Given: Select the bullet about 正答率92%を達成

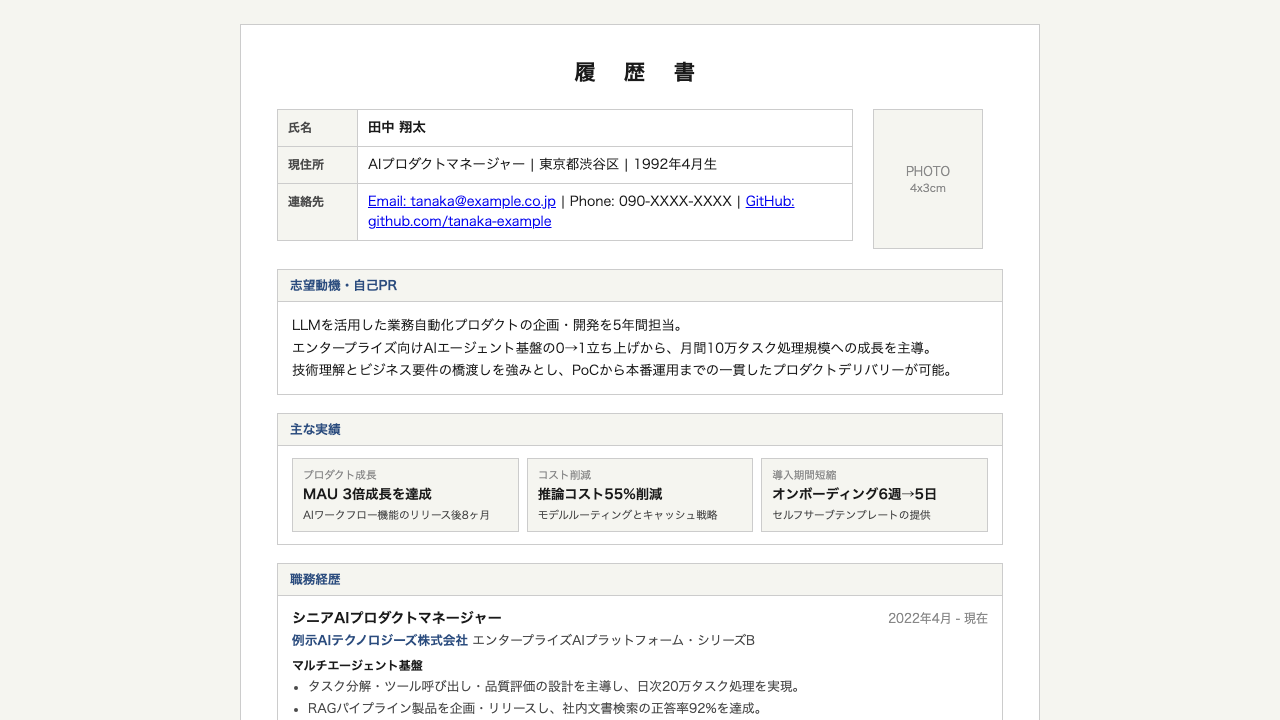Looking at the screenshot, I should 536,708.
